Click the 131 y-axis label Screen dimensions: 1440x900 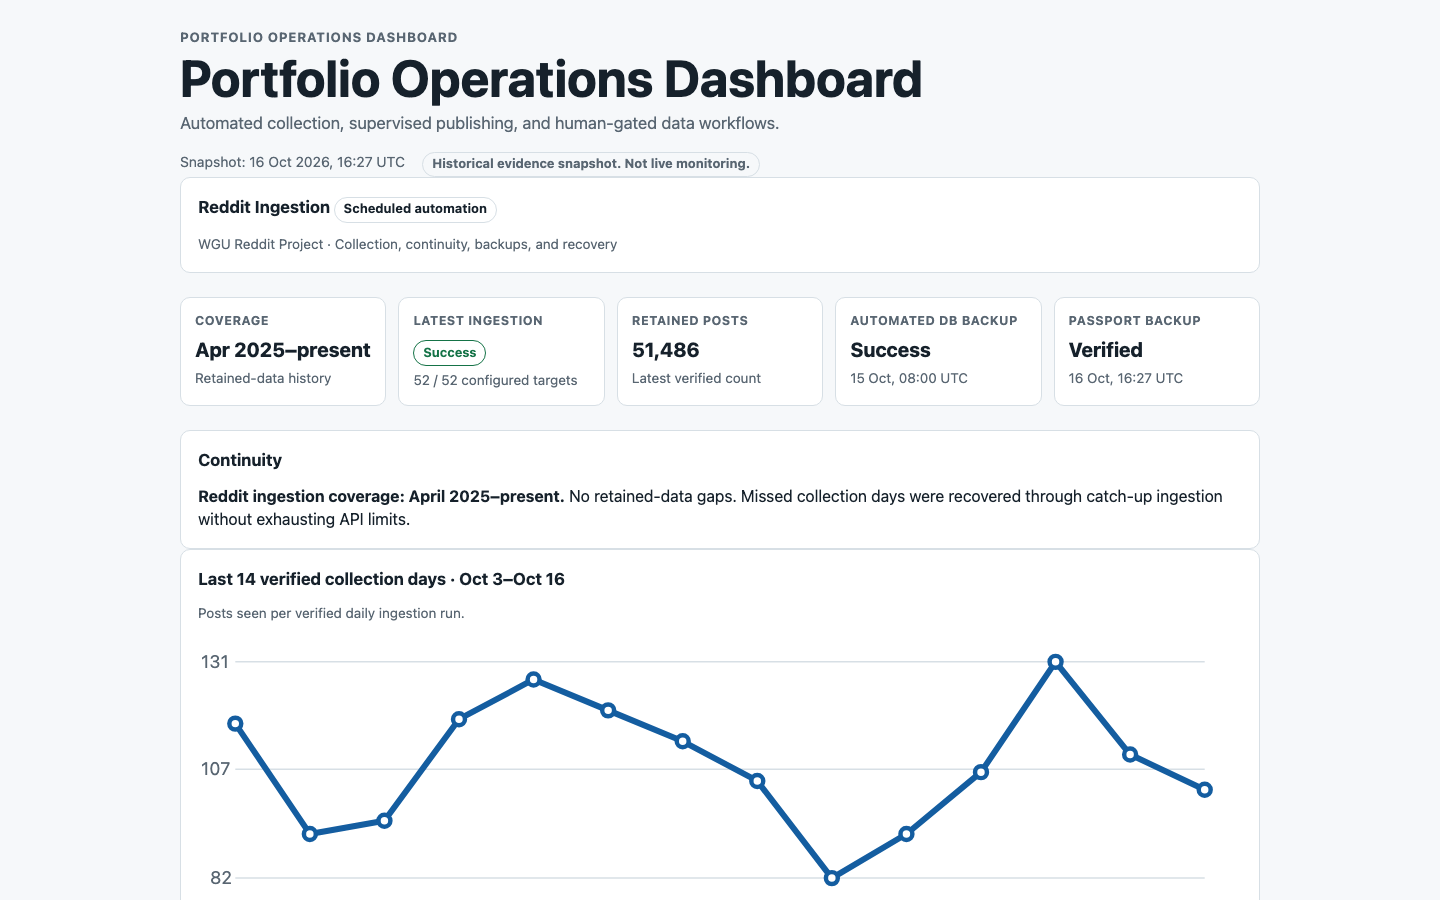tap(215, 662)
